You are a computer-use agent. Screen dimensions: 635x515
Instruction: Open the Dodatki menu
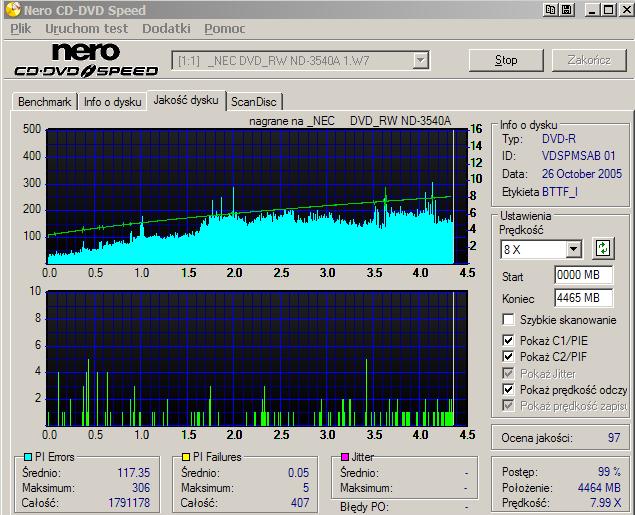[x=166, y=29]
